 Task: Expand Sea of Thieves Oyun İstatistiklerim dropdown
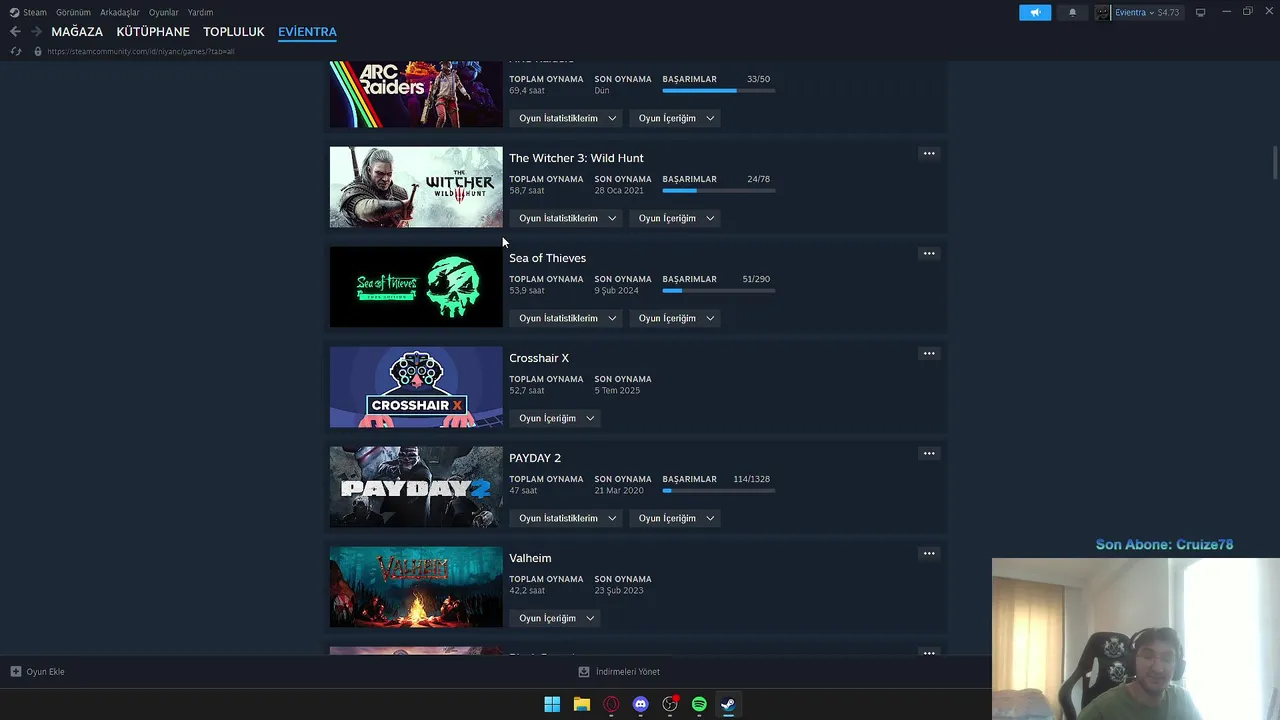567,318
